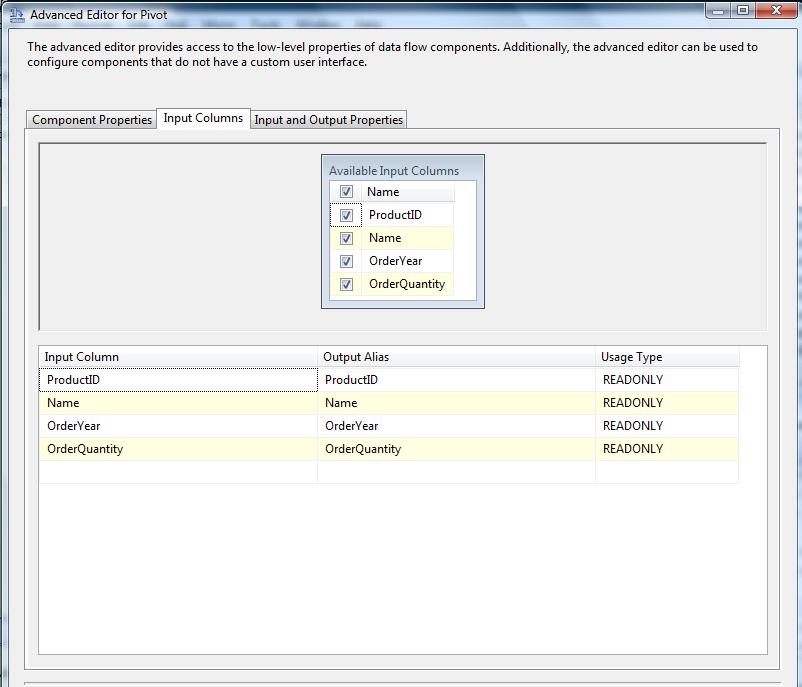Maximize the Advanced Editor window

743,11
